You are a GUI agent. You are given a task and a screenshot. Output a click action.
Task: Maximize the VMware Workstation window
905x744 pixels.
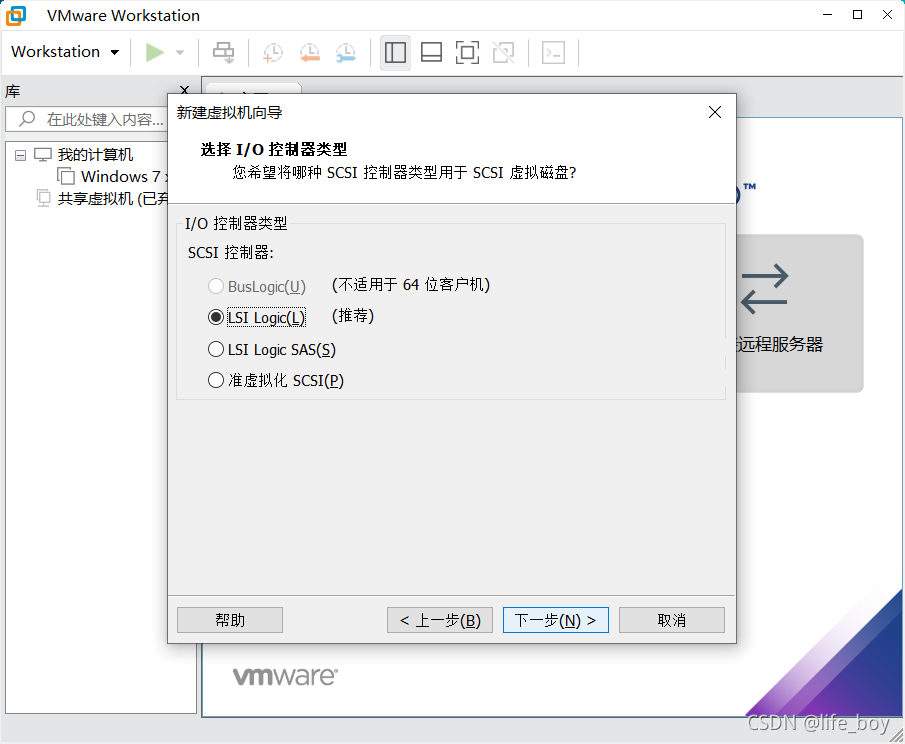pos(858,15)
